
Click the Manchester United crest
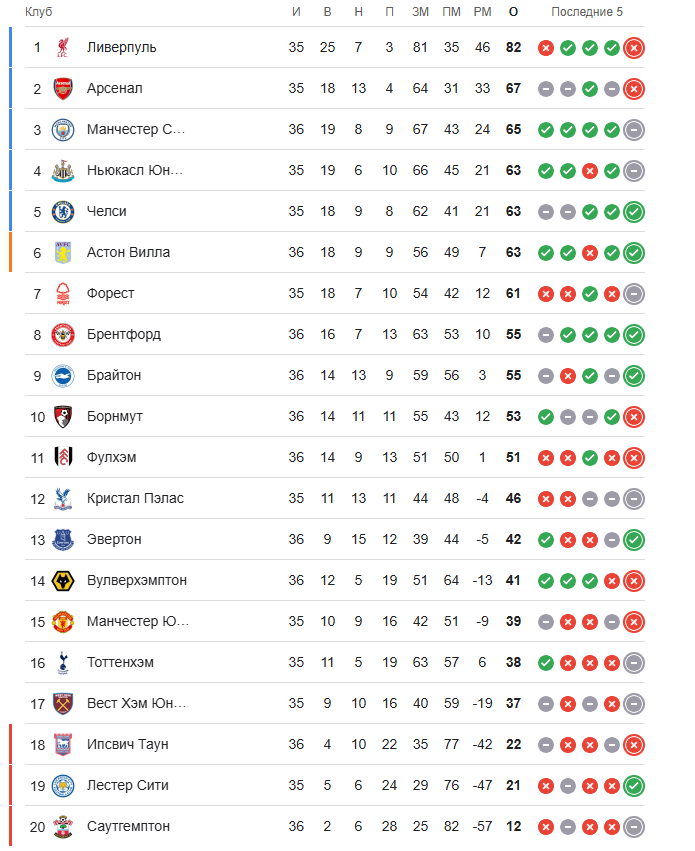63,621
